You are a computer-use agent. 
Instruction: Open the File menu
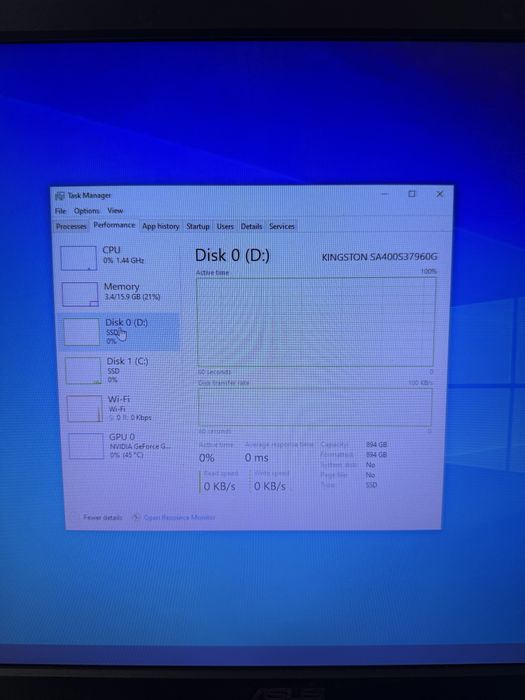coord(60,211)
